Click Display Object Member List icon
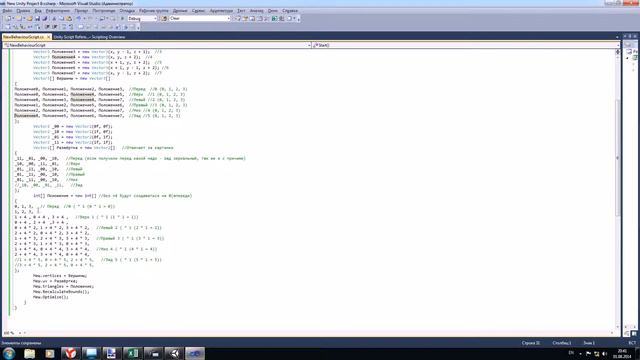 click(x=8, y=27)
